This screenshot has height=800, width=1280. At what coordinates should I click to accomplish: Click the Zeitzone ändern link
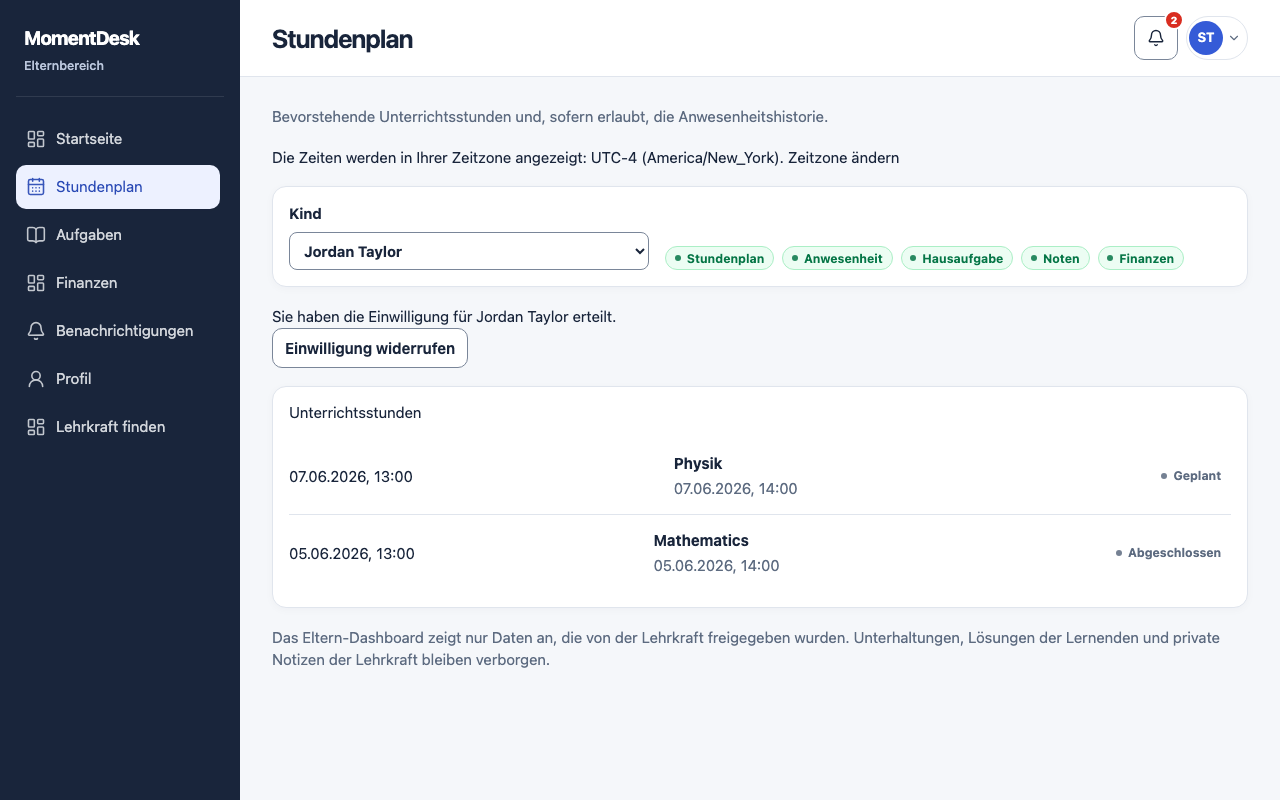(x=843, y=158)
